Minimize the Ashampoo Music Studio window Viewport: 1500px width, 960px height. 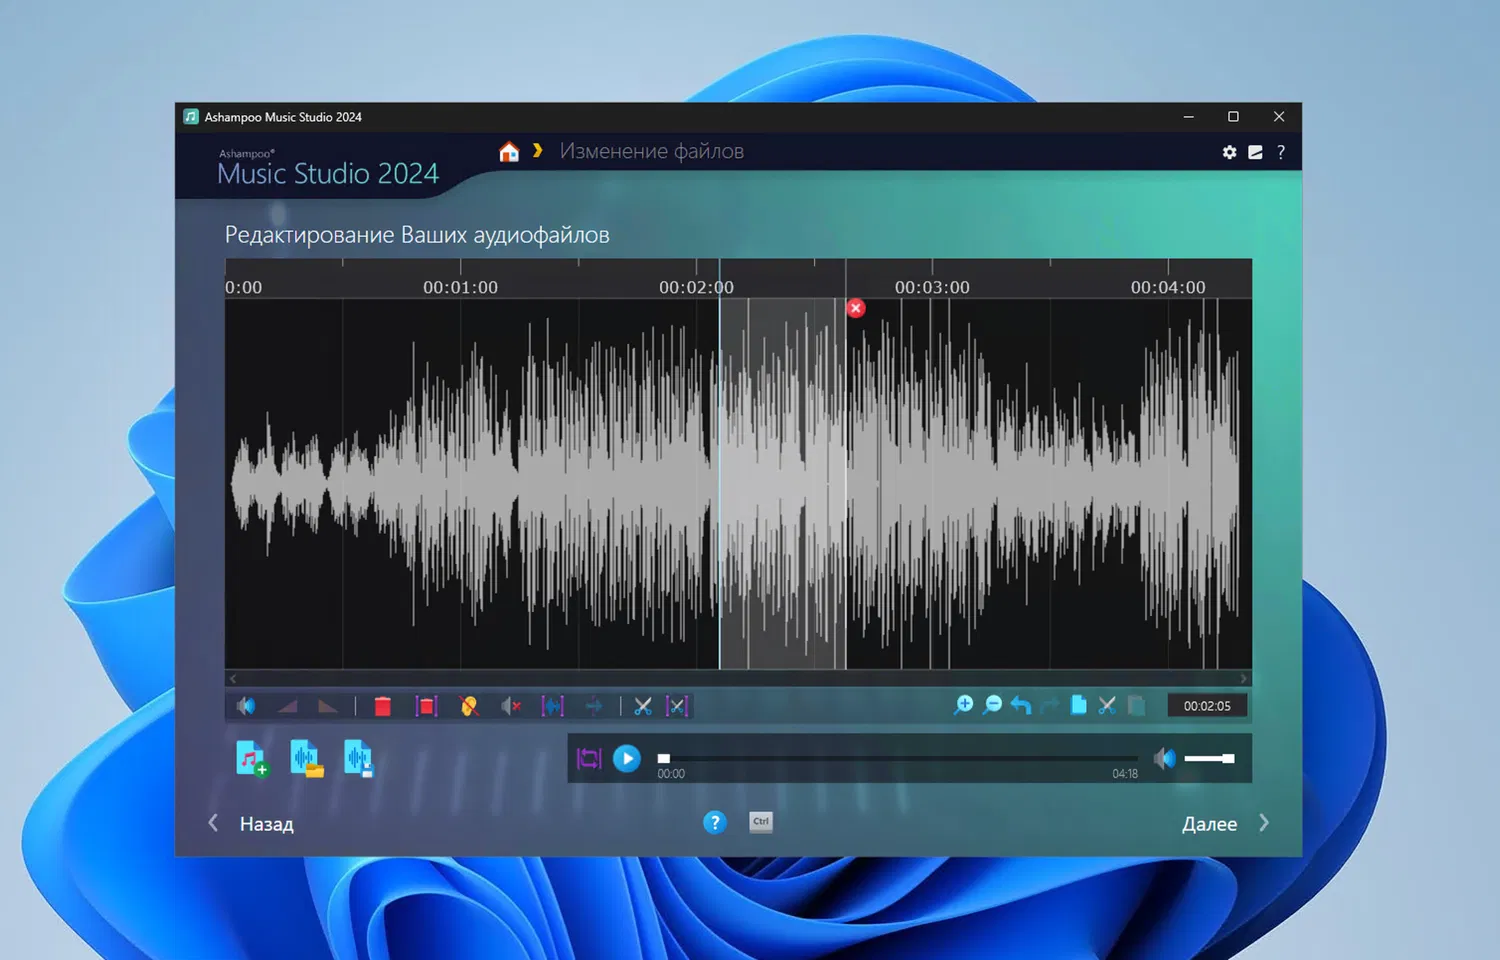[1189, 117]
